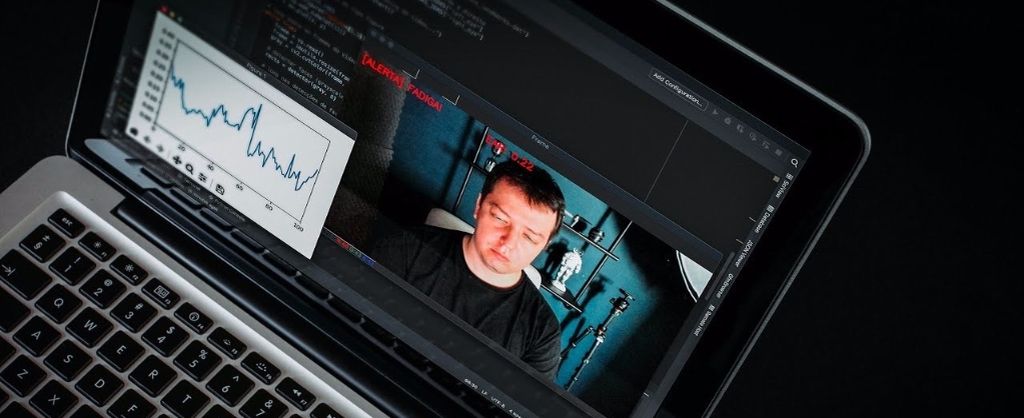Image resolution: width=1024 pixels, height=418 pixels.
Task: Click the matplotlib Forward arrow icon
Action: 161,148
